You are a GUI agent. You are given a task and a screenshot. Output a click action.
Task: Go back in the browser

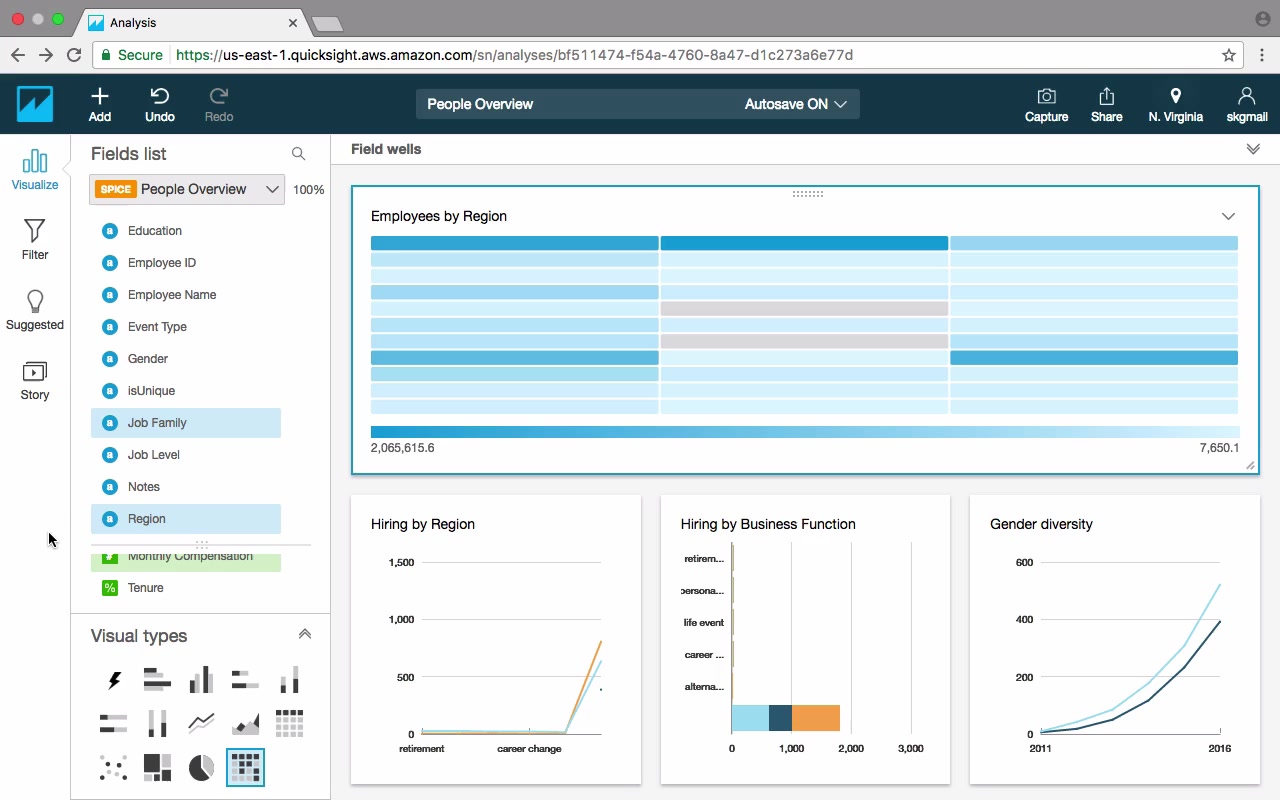click(18, 55)
